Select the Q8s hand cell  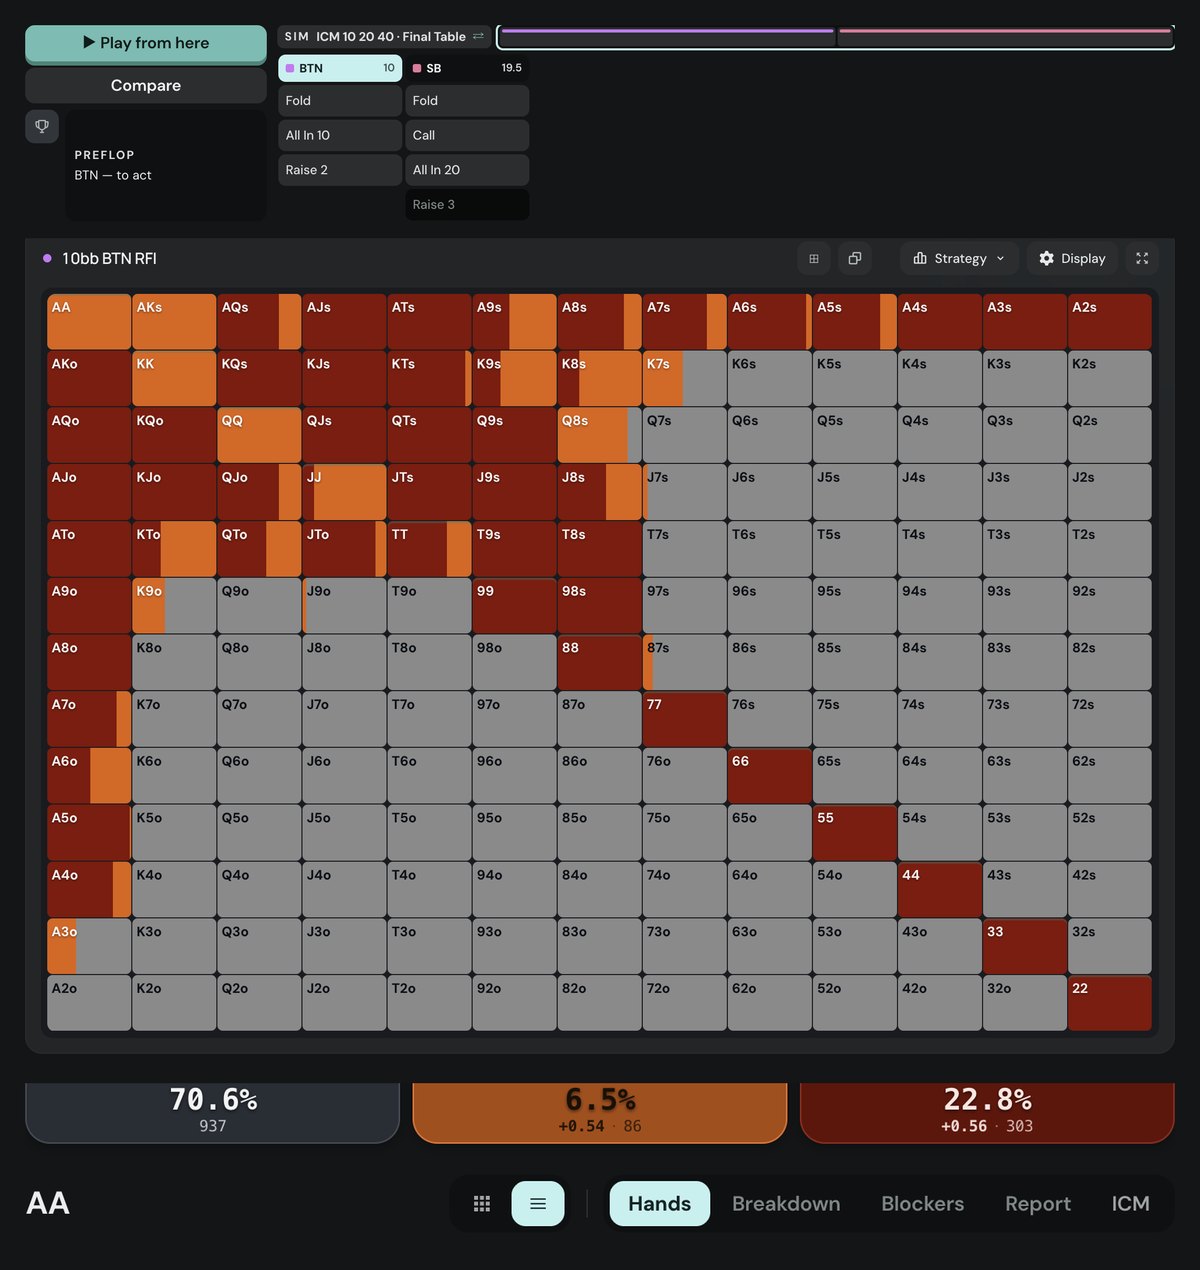[x=599, y=435]
